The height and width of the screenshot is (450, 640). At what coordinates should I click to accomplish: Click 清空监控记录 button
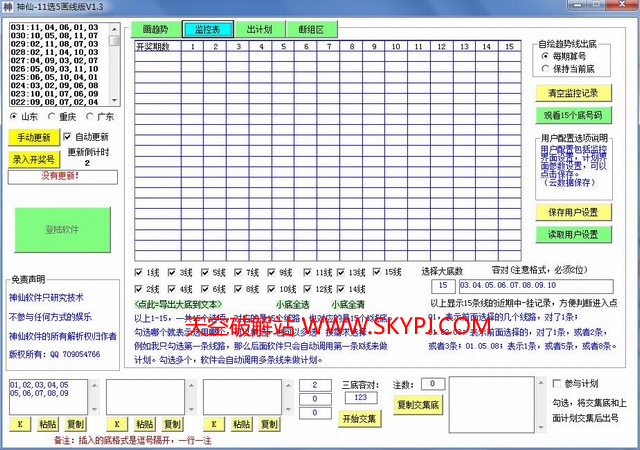pos(573,94)
